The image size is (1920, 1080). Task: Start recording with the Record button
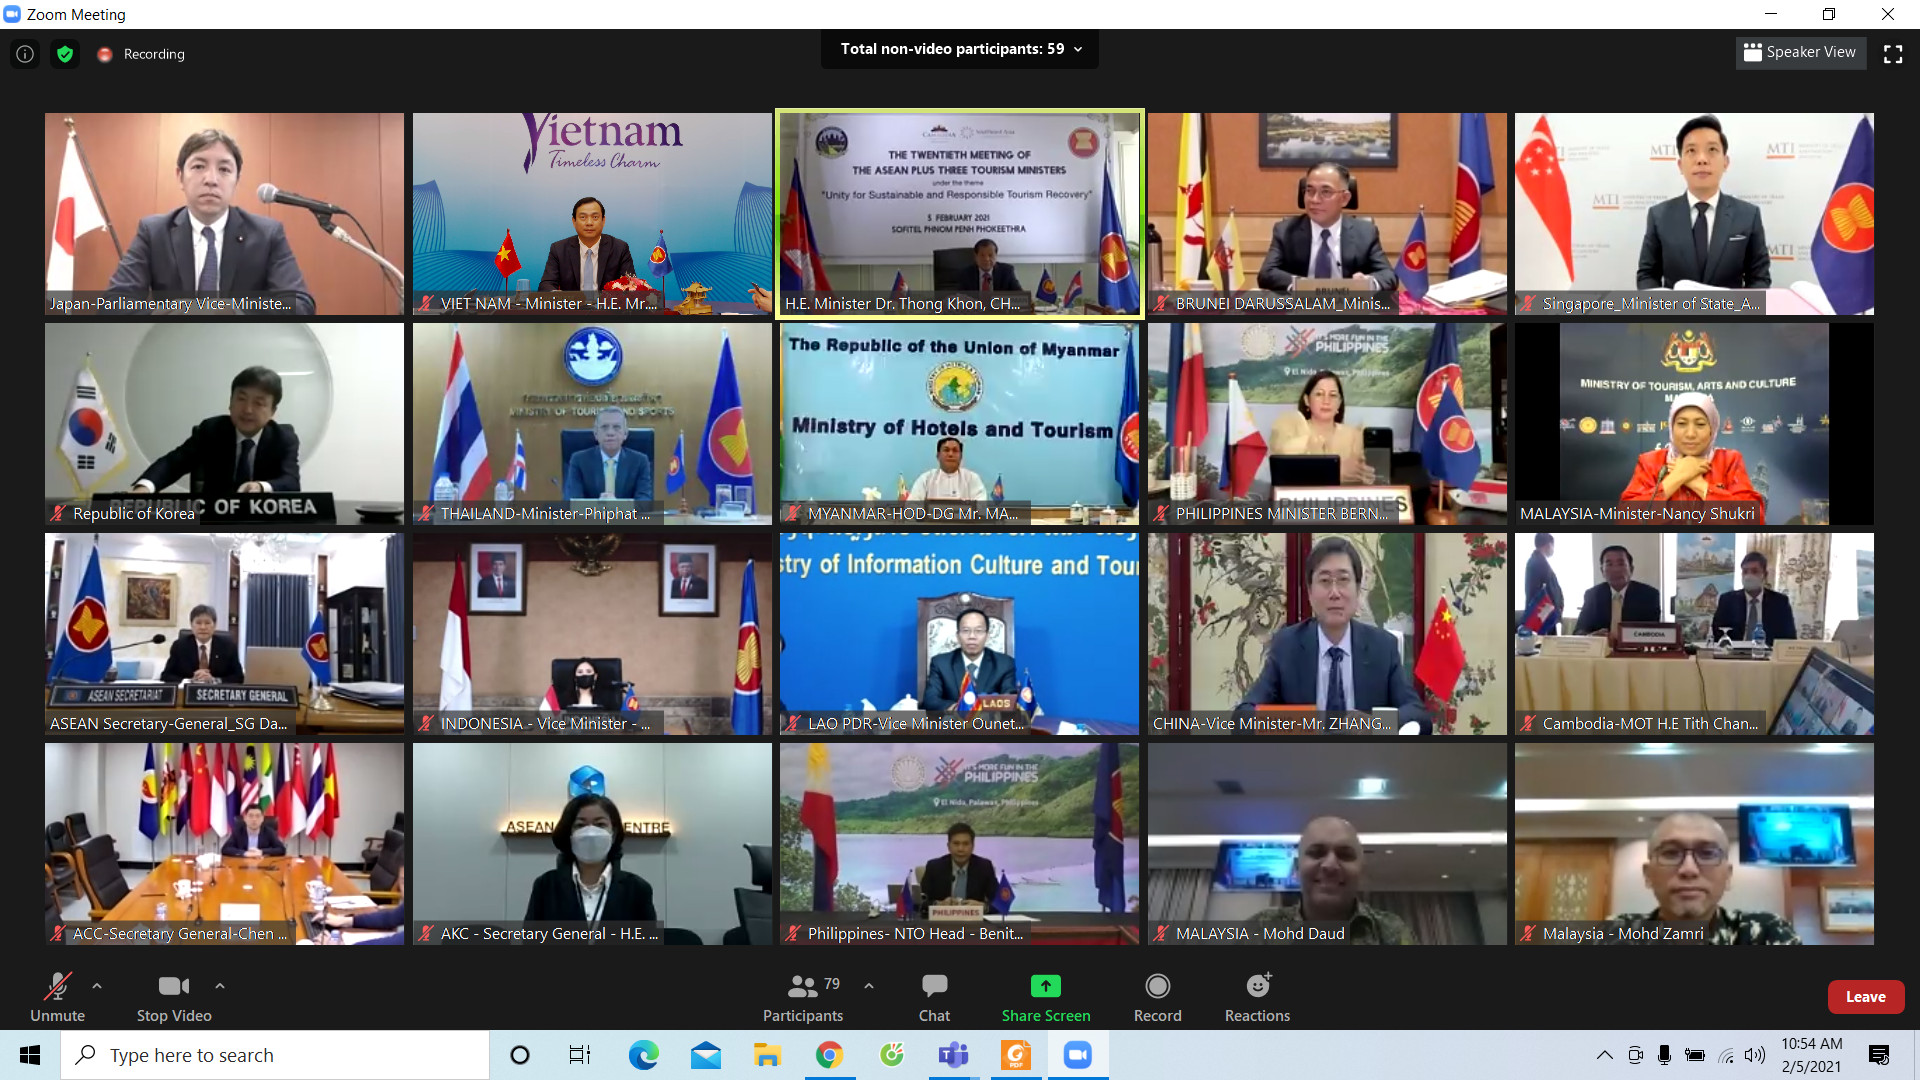pos(1158,998)
